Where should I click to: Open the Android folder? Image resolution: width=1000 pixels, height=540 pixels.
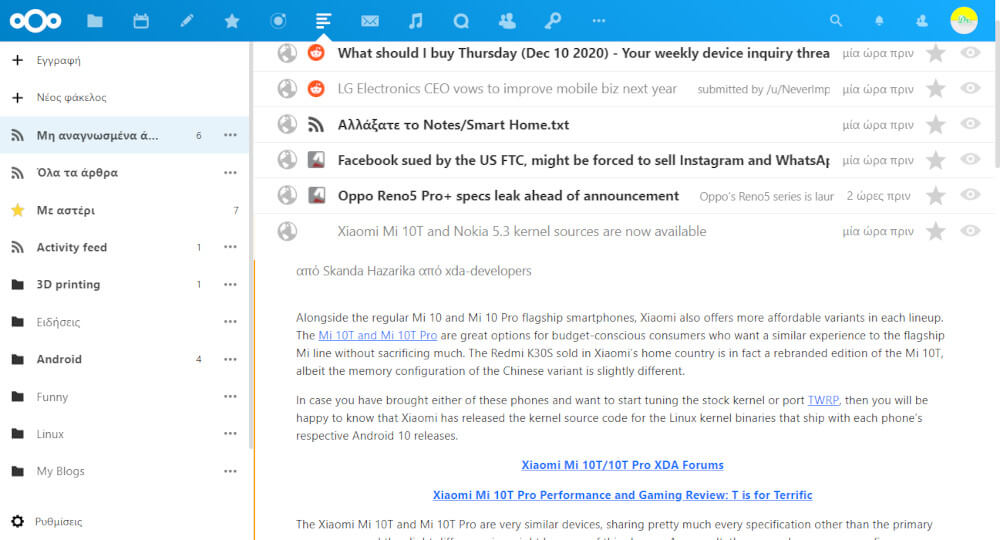coord(59,359)
